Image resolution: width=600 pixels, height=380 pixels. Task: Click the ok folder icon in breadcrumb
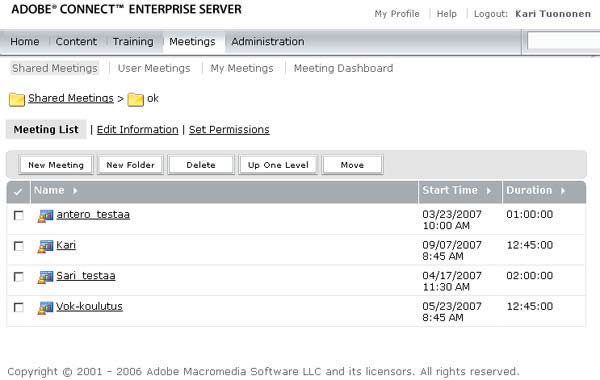[x=135, y=99]
